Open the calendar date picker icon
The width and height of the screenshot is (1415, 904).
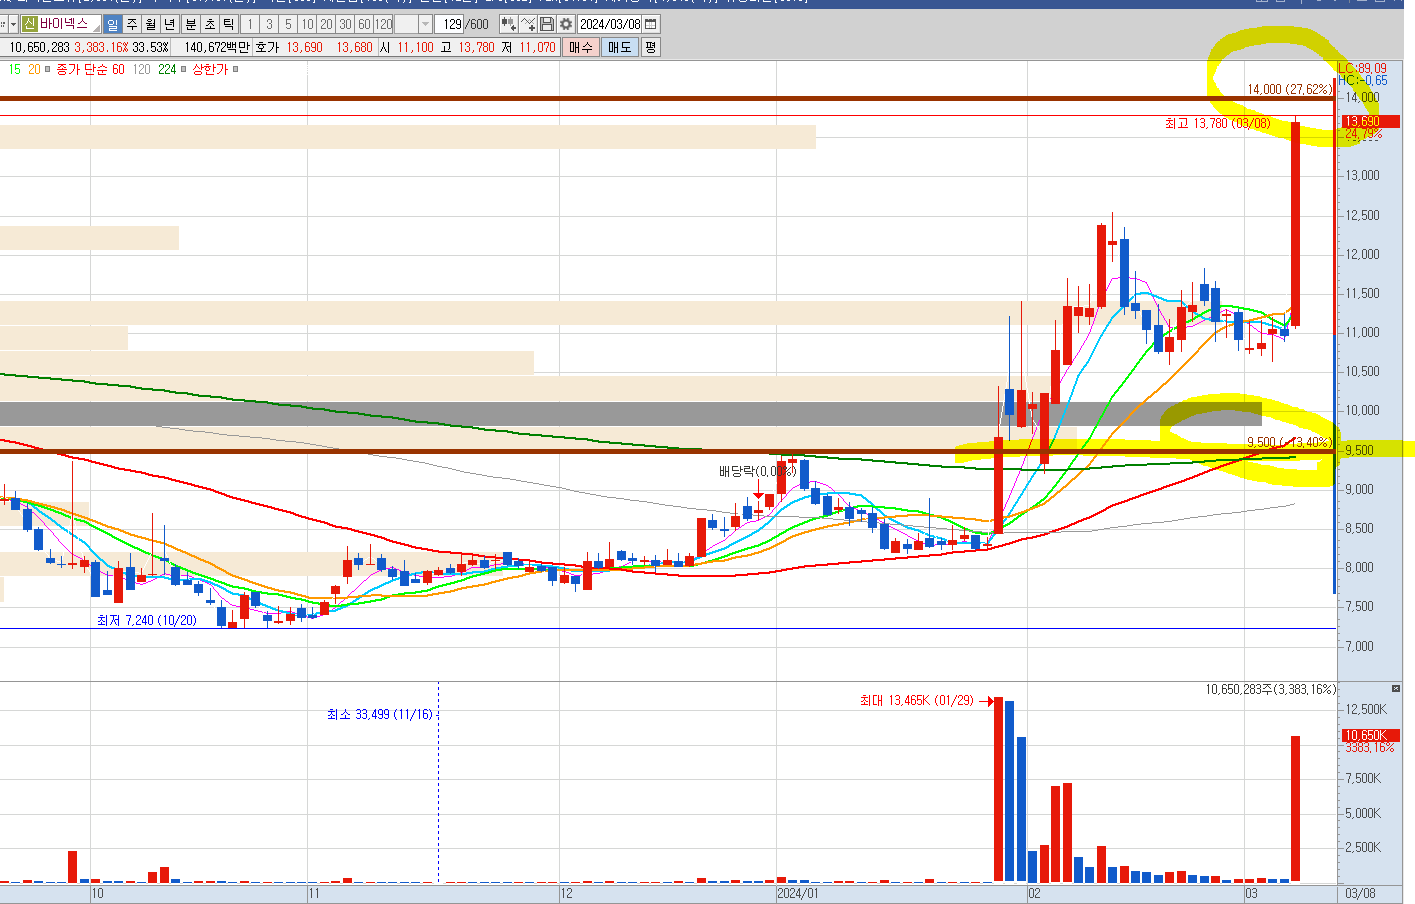pos(651,24)
